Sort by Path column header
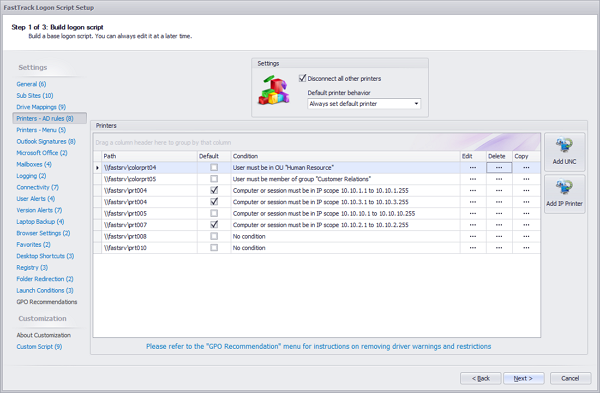 pos(150,156)
